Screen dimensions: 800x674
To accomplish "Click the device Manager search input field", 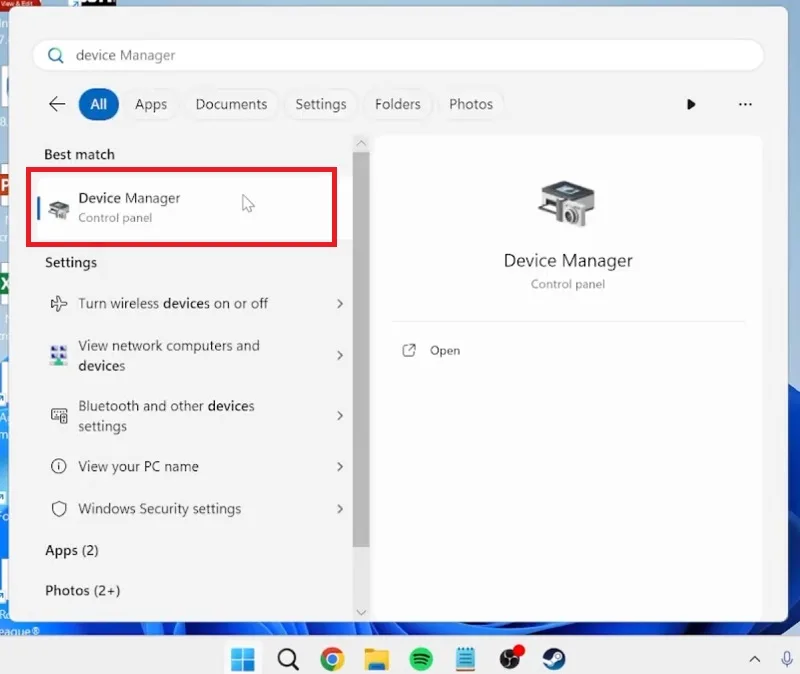I will click(398, 55).
